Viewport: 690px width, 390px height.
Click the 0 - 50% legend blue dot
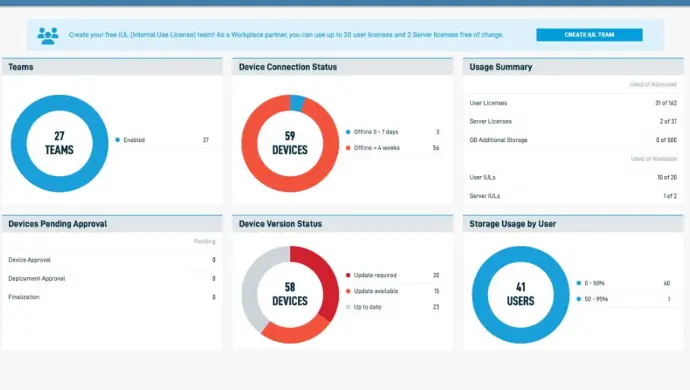pos(579,283)
